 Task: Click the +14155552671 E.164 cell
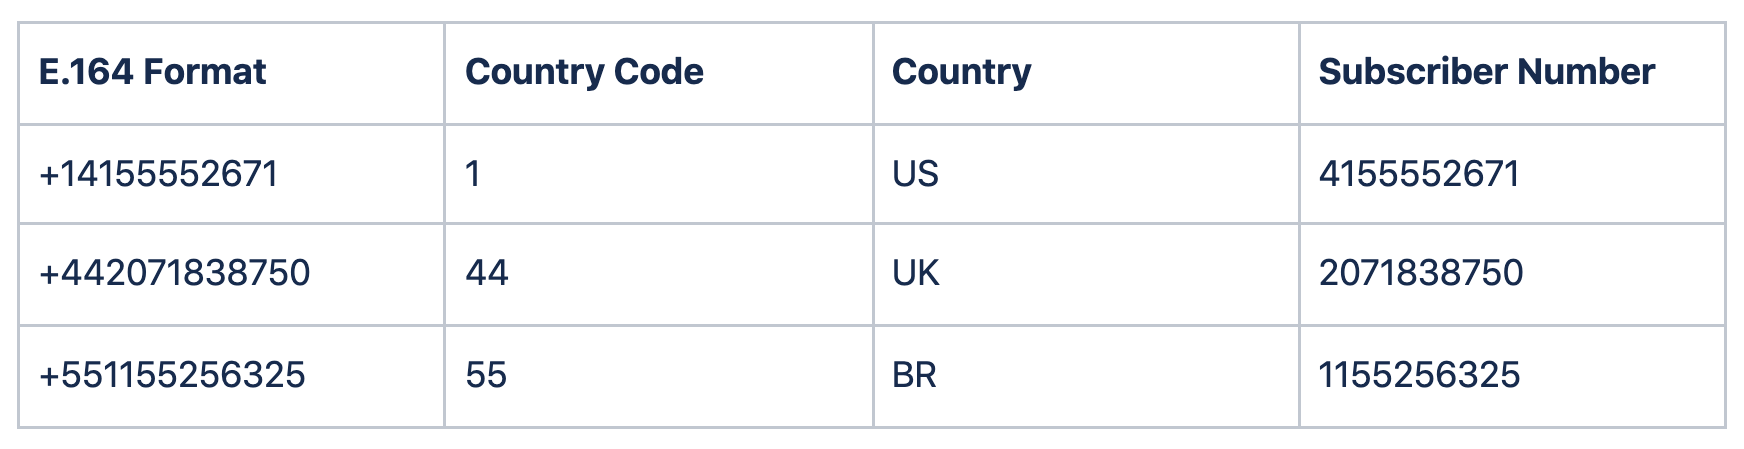tap(158, 174)
